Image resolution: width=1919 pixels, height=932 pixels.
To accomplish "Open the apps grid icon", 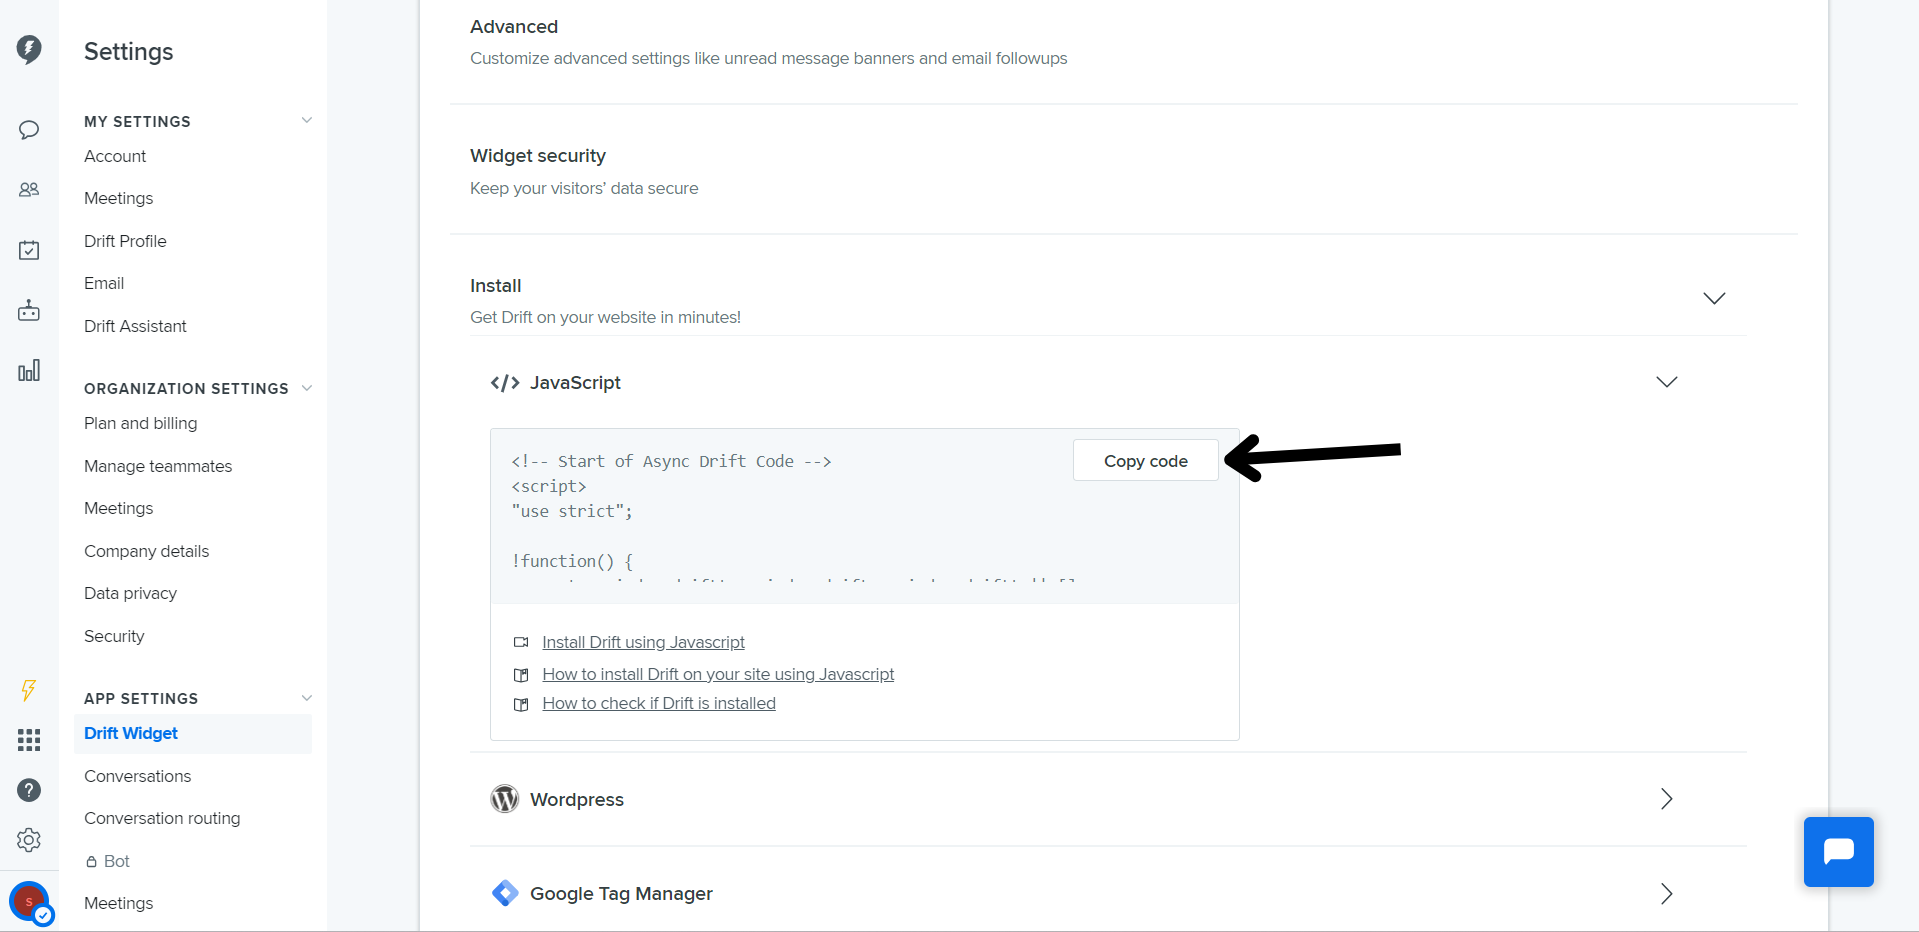I will point(29,740).
